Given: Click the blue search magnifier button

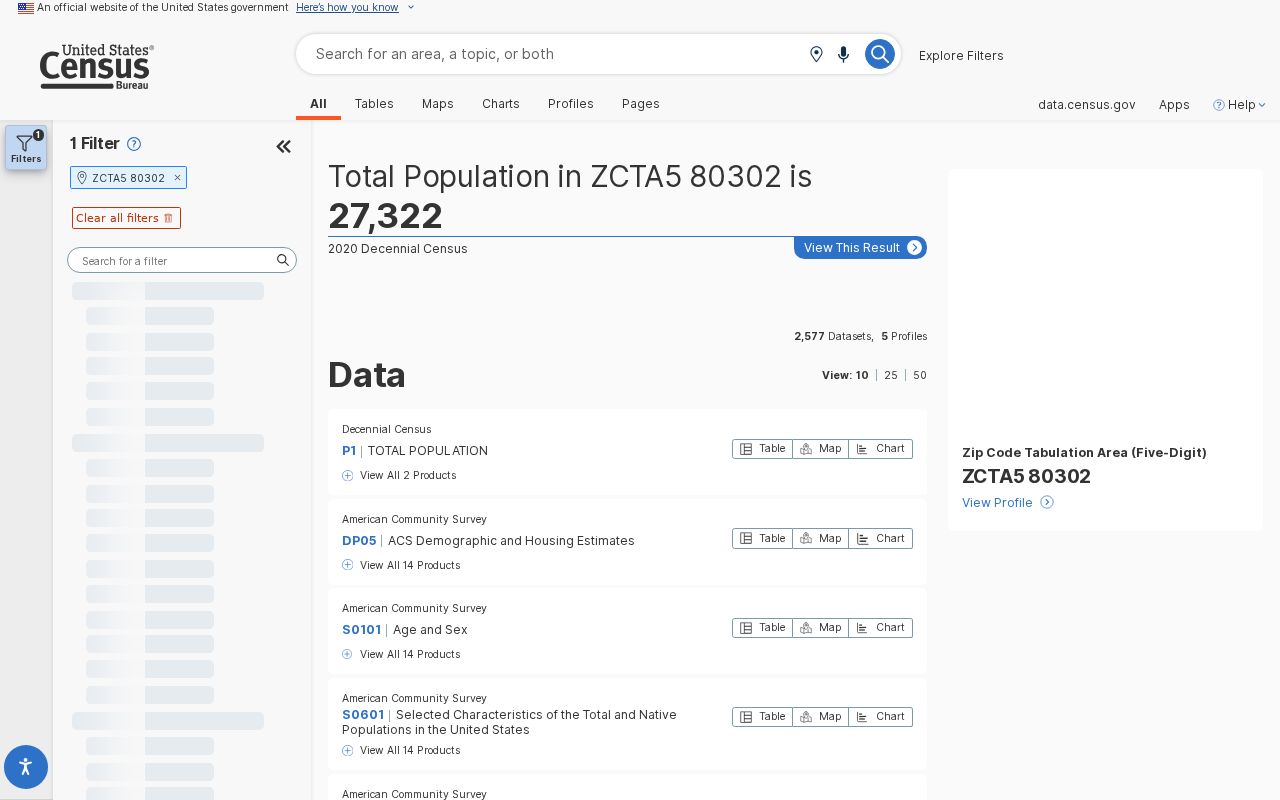Looking at the screenshot, I should tap(879, 54).
